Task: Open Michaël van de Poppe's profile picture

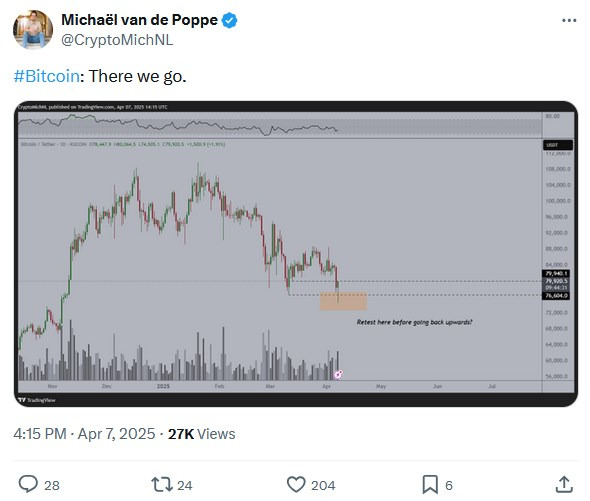Action: click(33, 29)
